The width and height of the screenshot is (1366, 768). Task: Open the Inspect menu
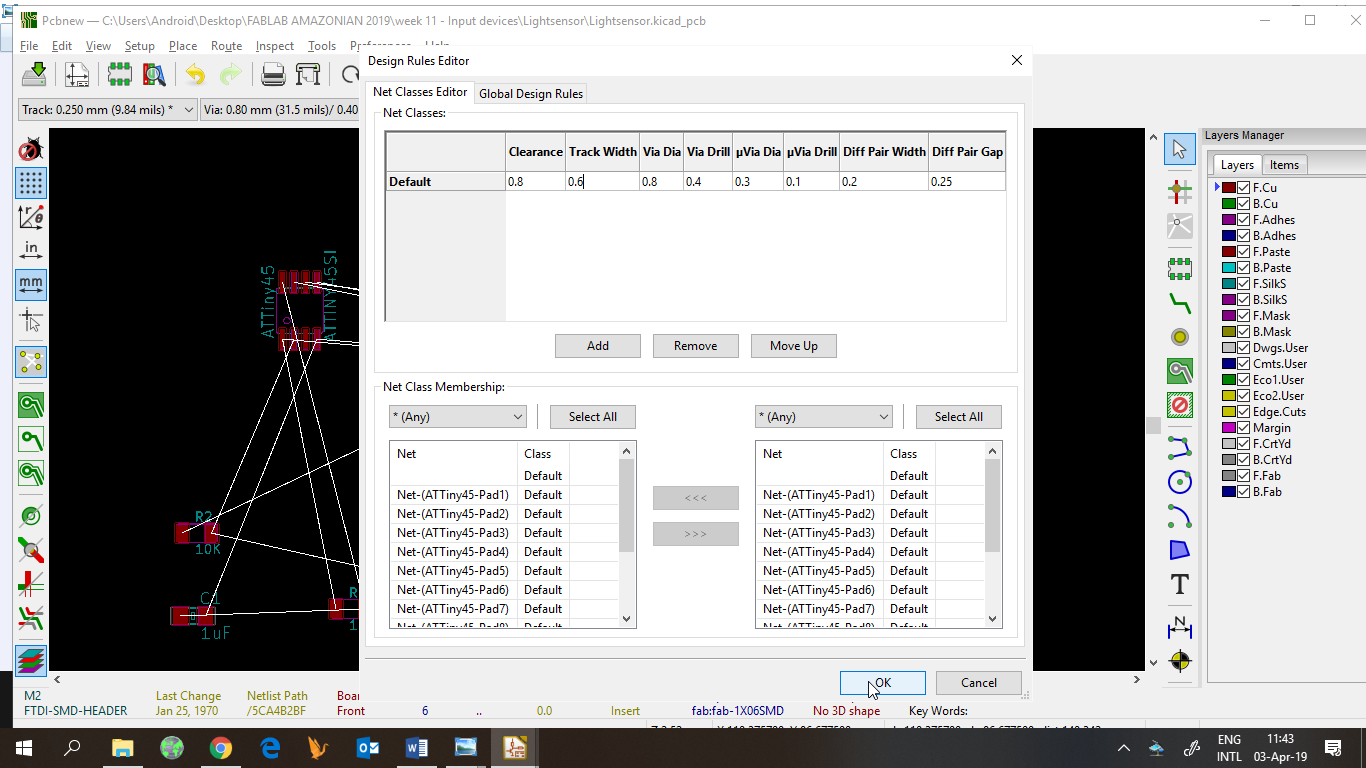tap(275, 46)
